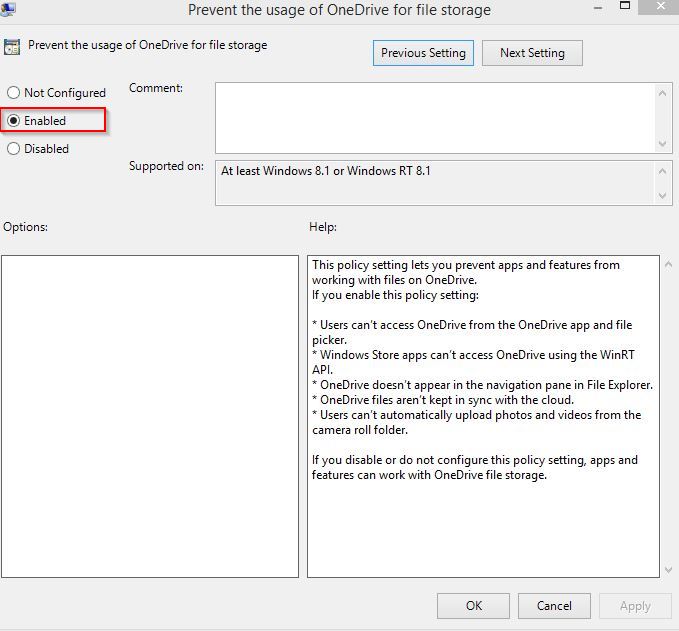Click Help pane scroll up arrow

click(x=668, y=264)
